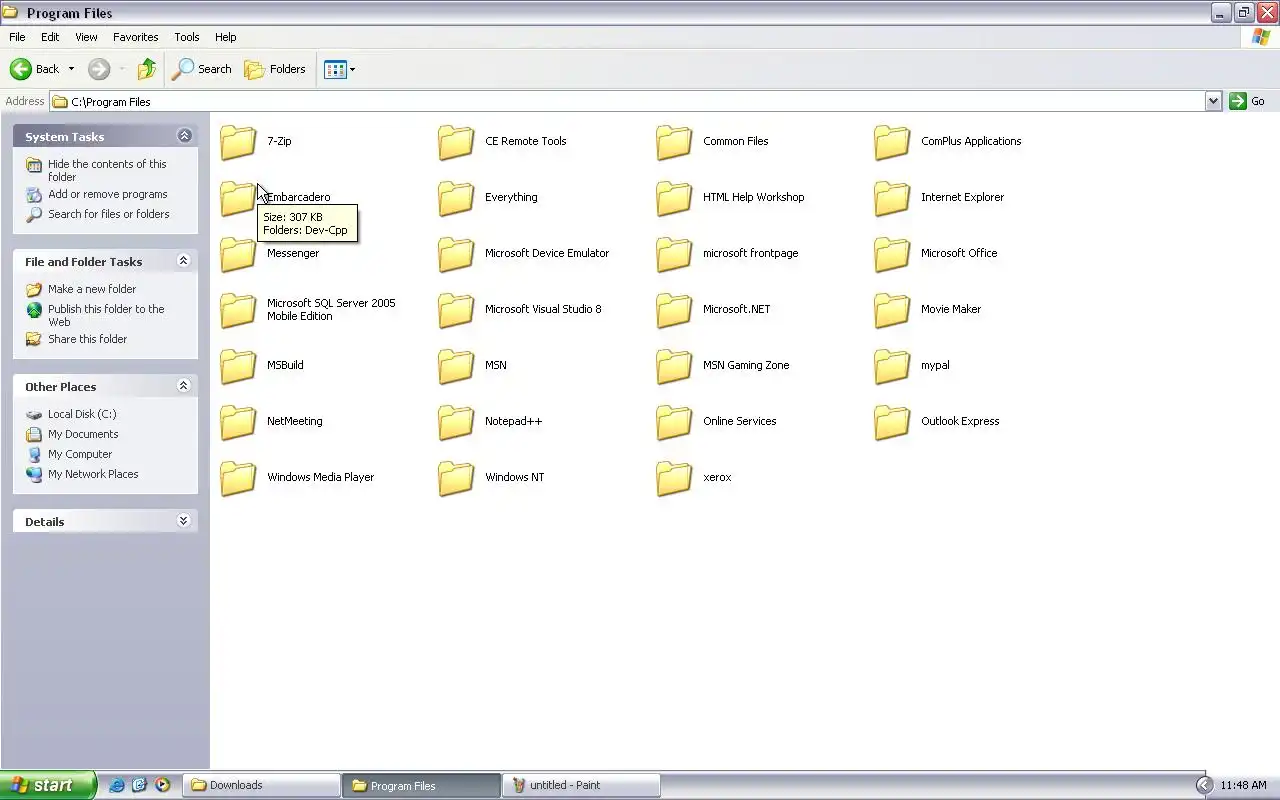Click the xerox folder name
1280x800 pixels.
717,477
